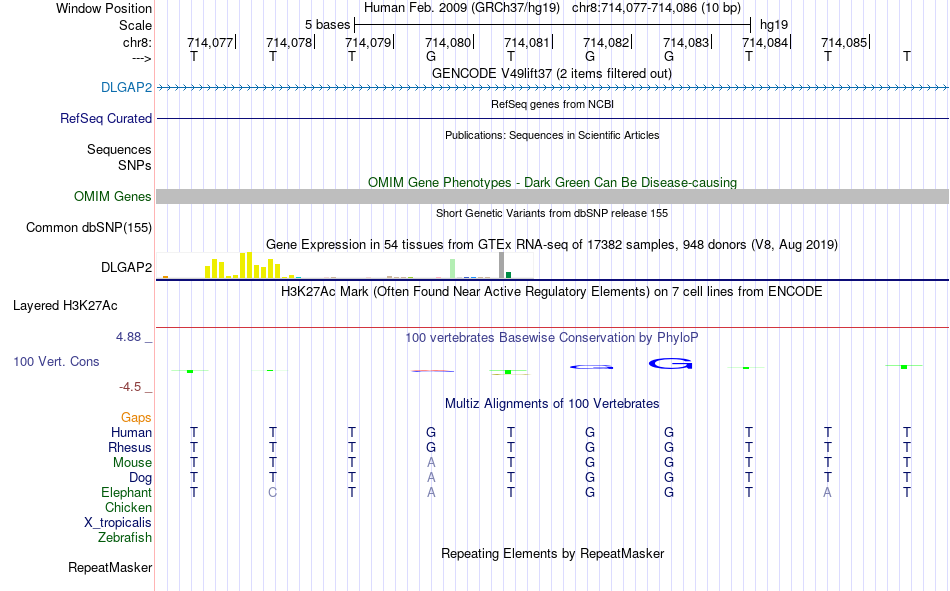
Task: Click the Mouse species row label
Action: click(132, 462)
